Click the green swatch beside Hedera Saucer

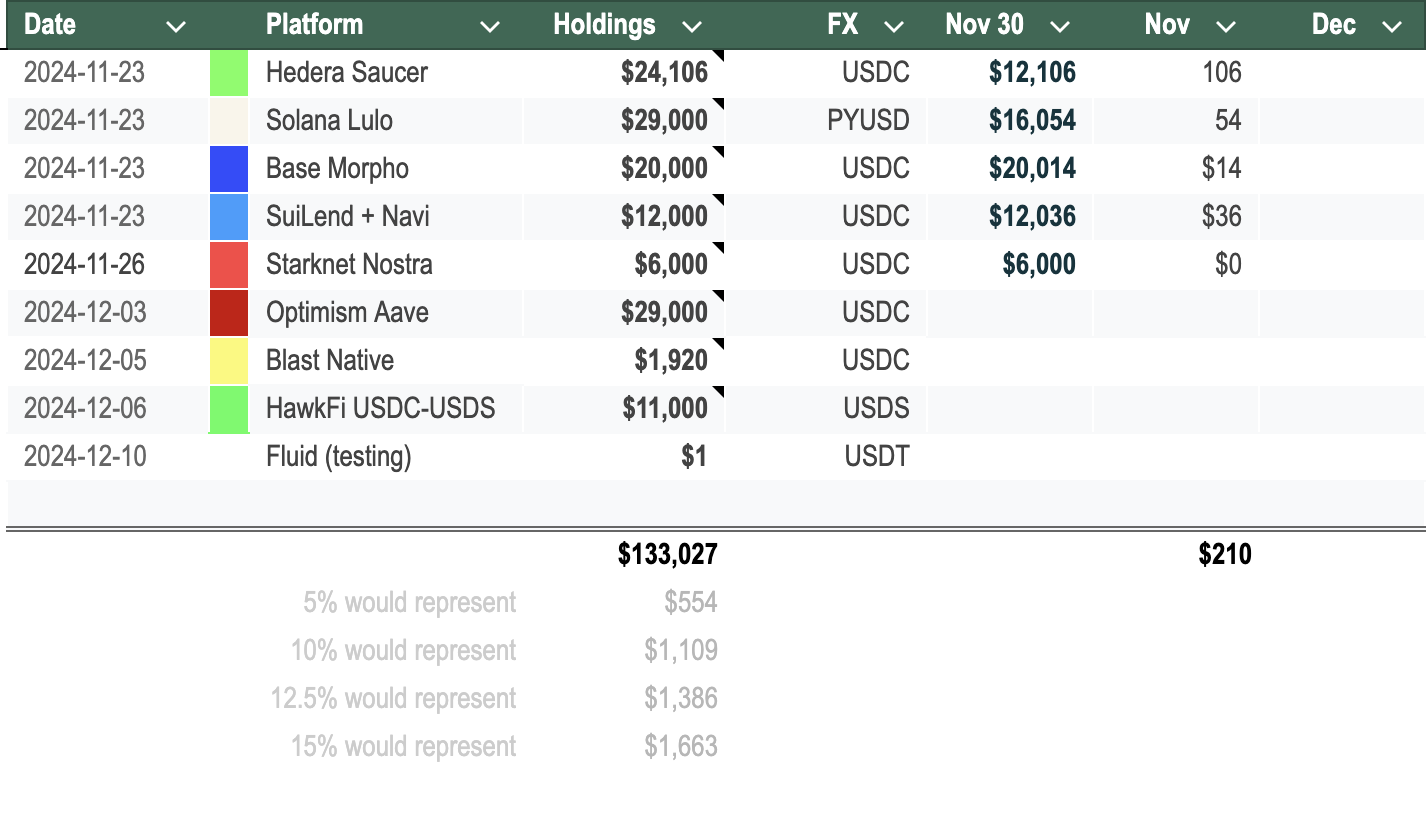pos(229,72)
